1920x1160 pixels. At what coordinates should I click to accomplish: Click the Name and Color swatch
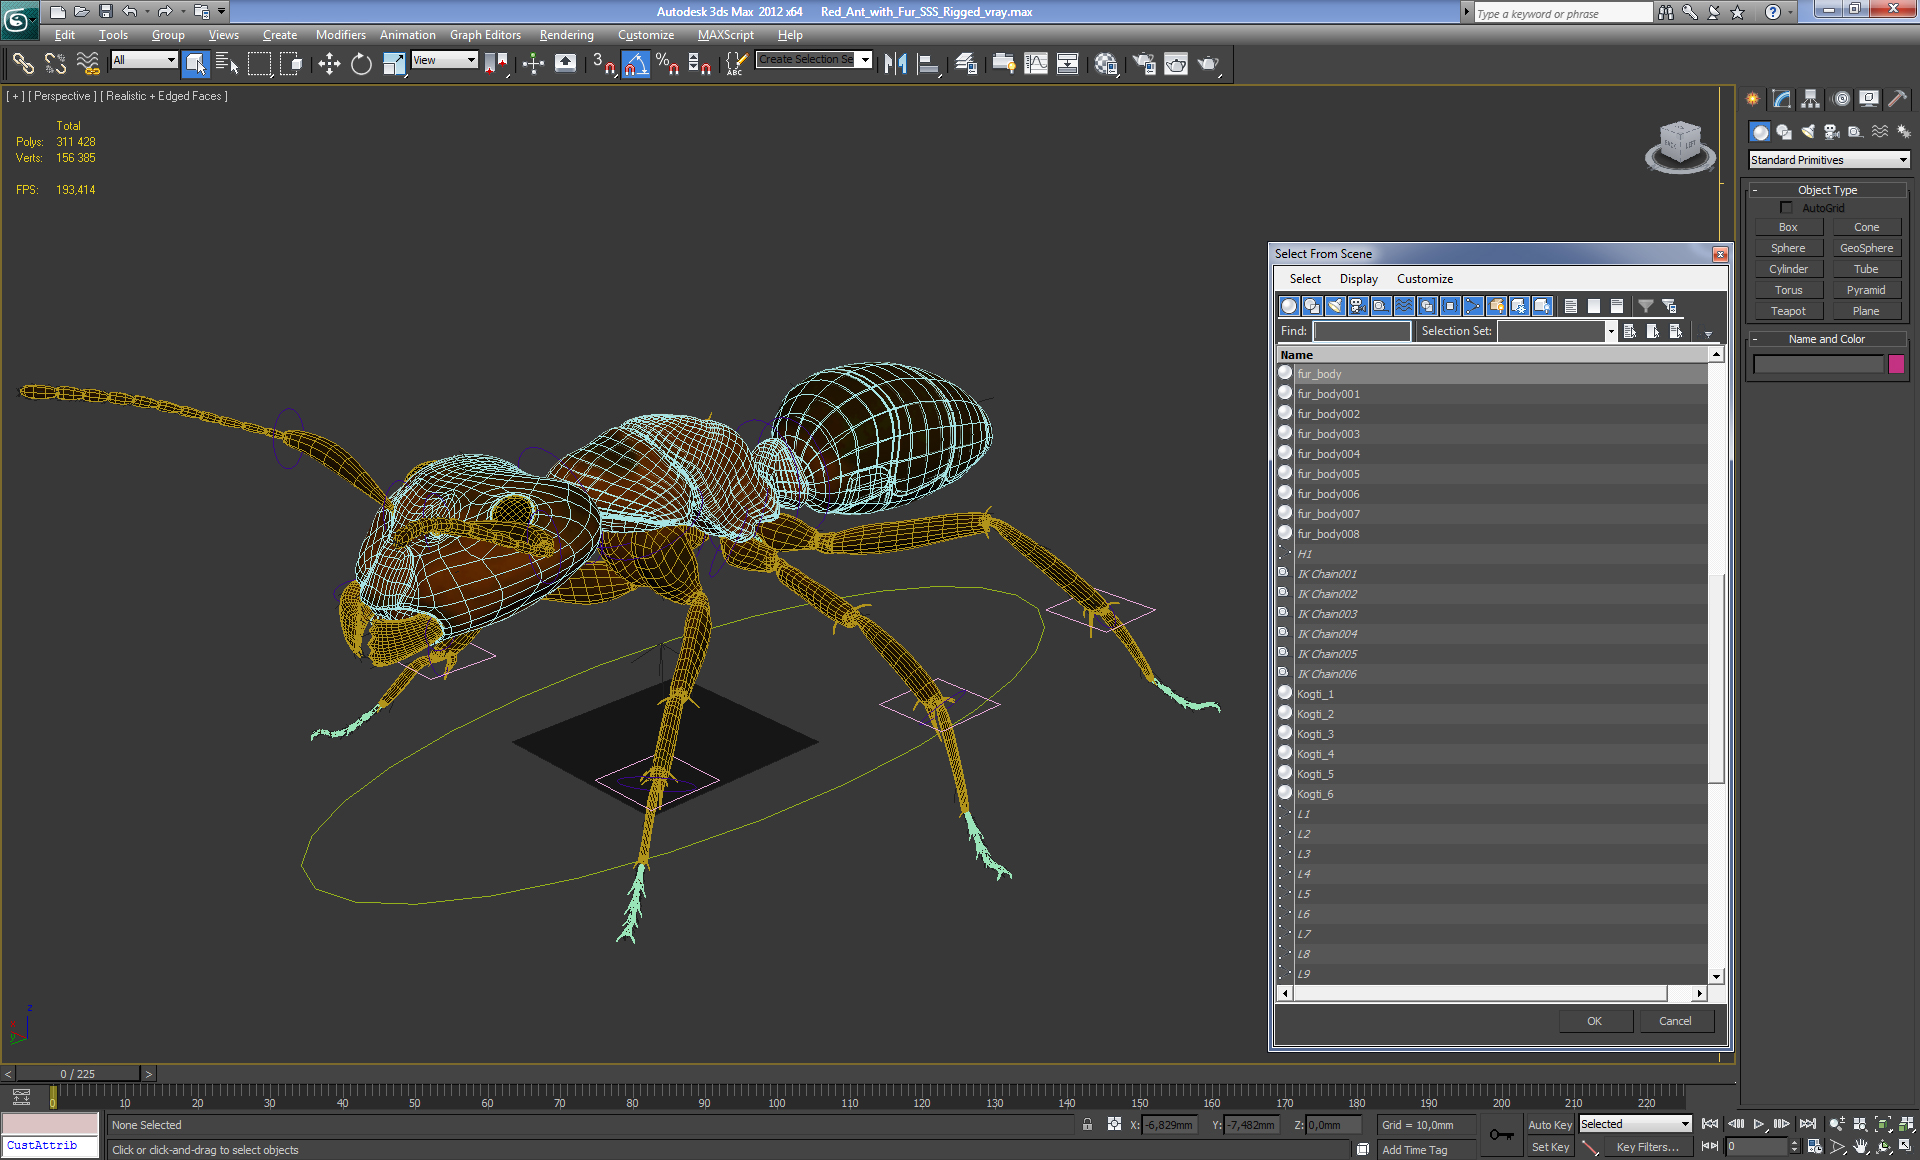[1898, 363]
